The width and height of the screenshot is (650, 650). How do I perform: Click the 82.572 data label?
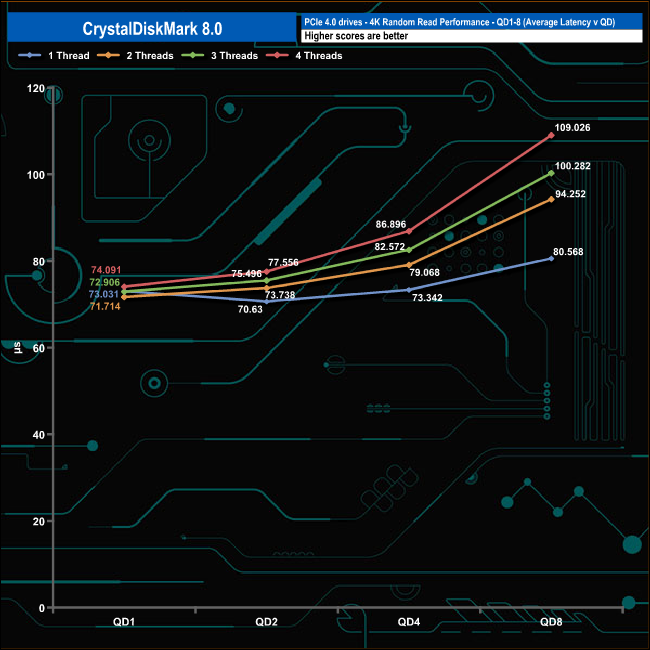click(x=390, y=247)
